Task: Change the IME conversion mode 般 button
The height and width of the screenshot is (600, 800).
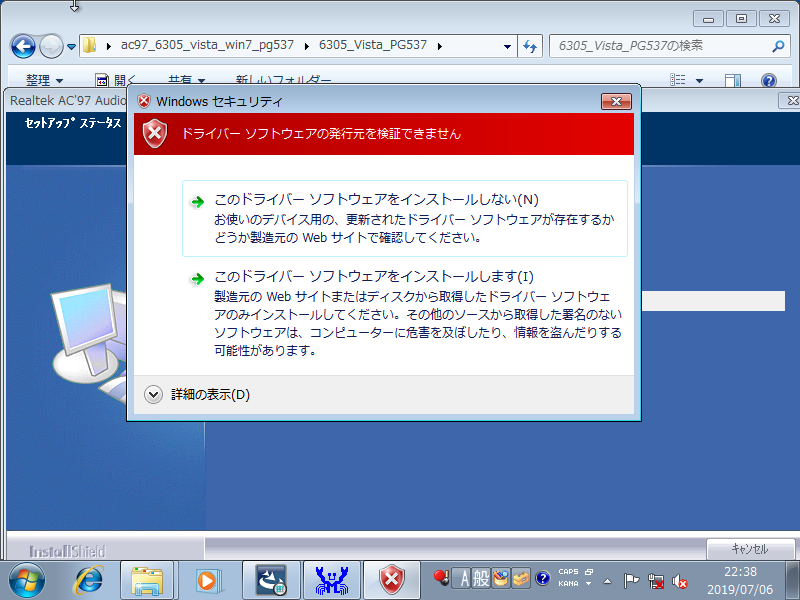Action: coord(481,579)
